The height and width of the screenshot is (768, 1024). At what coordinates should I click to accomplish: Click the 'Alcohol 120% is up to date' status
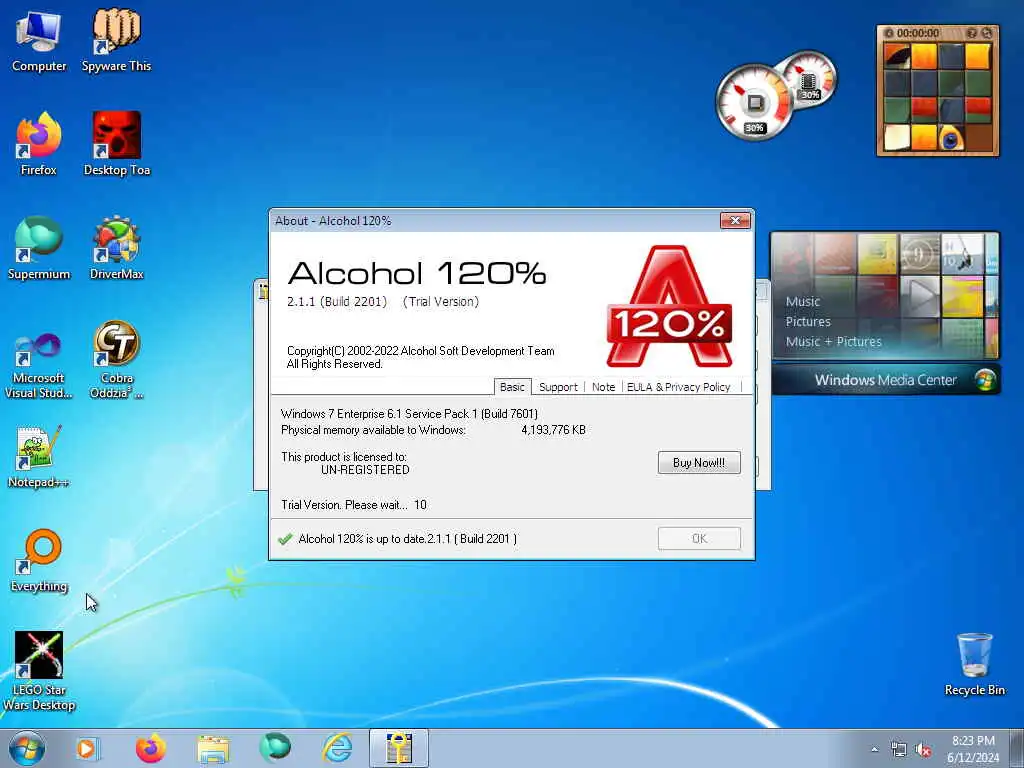408,539
